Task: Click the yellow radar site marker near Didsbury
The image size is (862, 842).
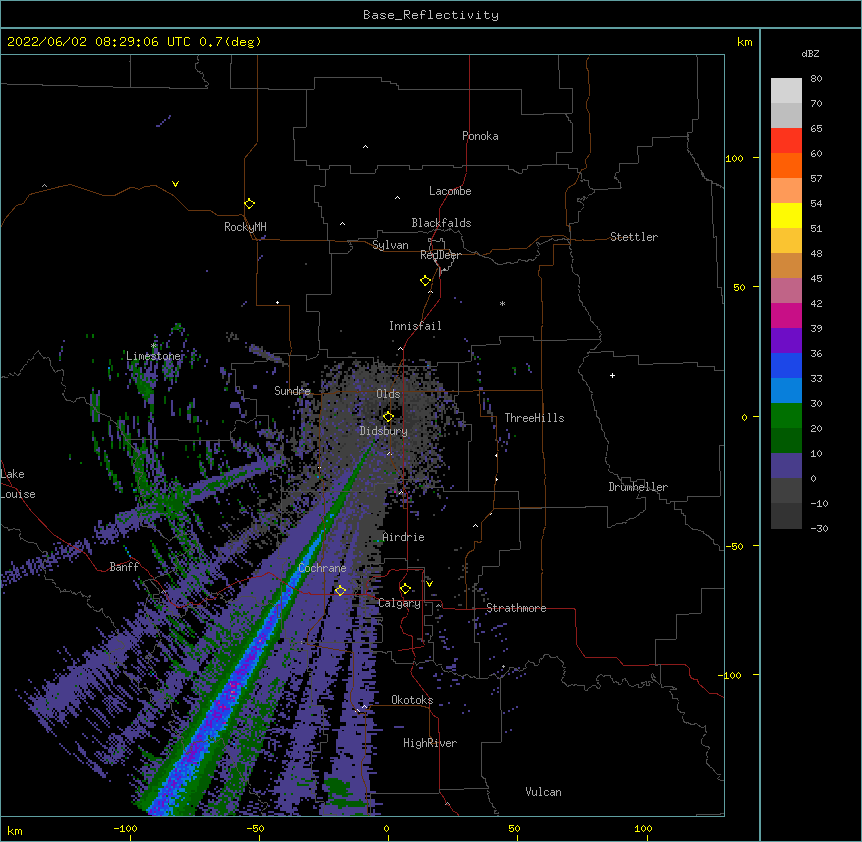Action: click(388, 417)
